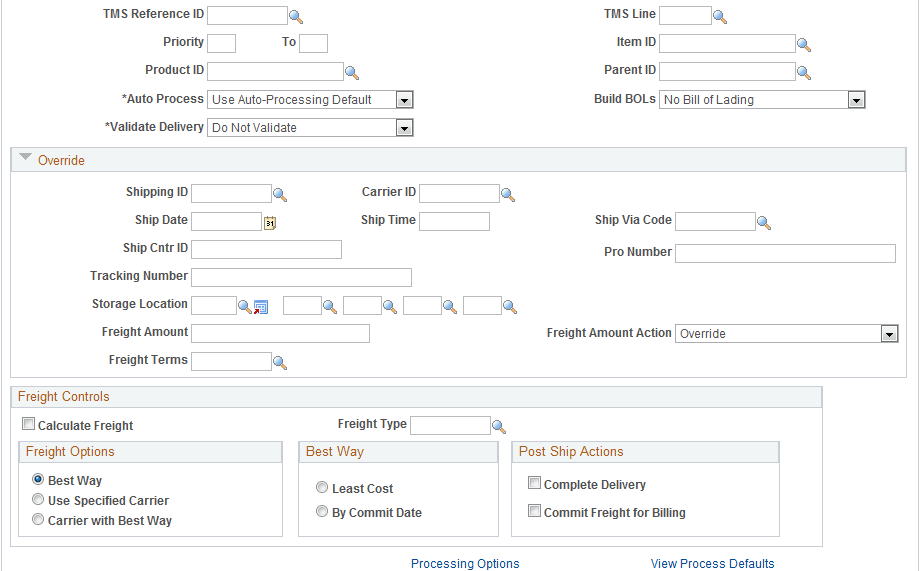Select Use Specified Carrier option
This screenshot has height=571, width=921.
(38, 499)
